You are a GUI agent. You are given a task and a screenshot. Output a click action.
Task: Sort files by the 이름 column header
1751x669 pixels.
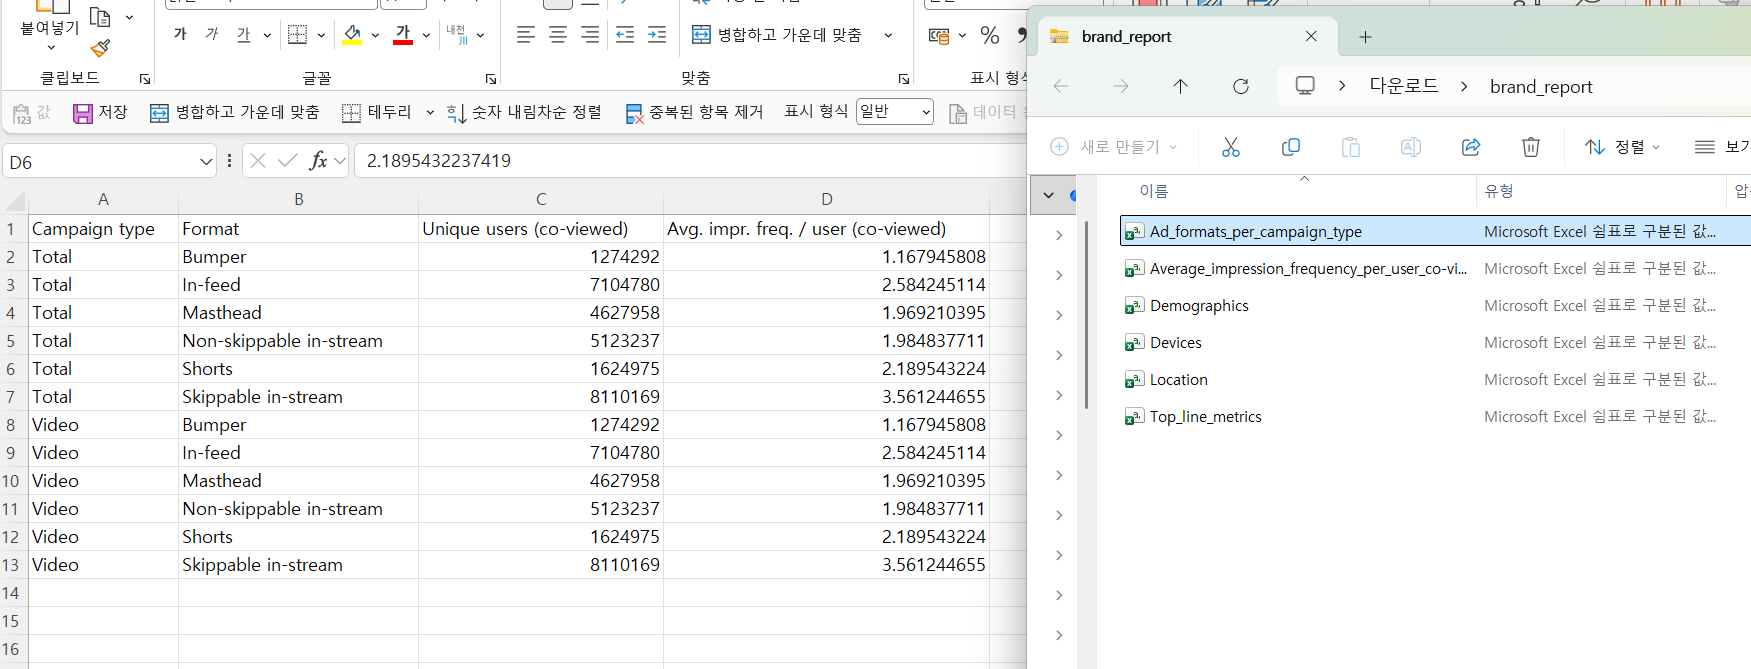click(1154, 191)
